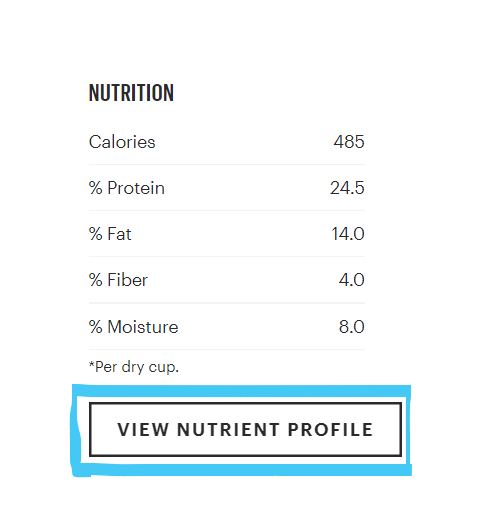This screenshot has height=518, width=481.
Task: Select the 24.5 protein value
Action: (347, 188)
